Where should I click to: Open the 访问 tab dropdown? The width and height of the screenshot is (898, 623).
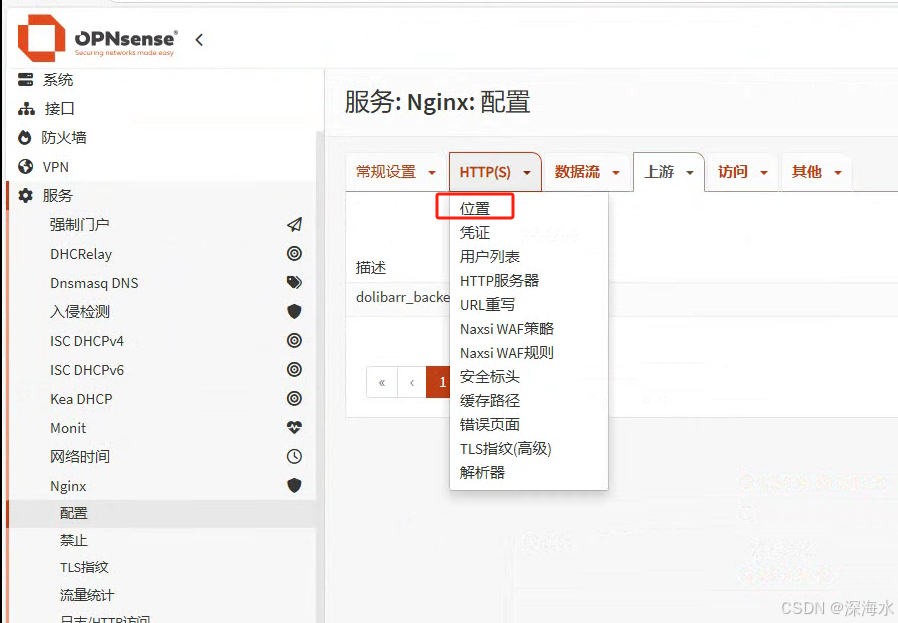[x=743, y=172]
